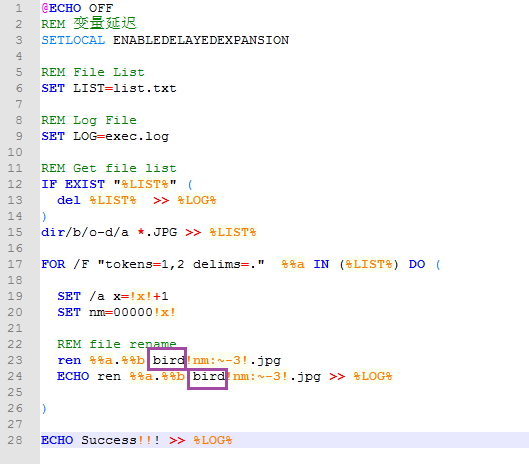Click 'ECHO ren' on line 24
Viewport: 529px width, 464px height.
(x=89, y=376)
